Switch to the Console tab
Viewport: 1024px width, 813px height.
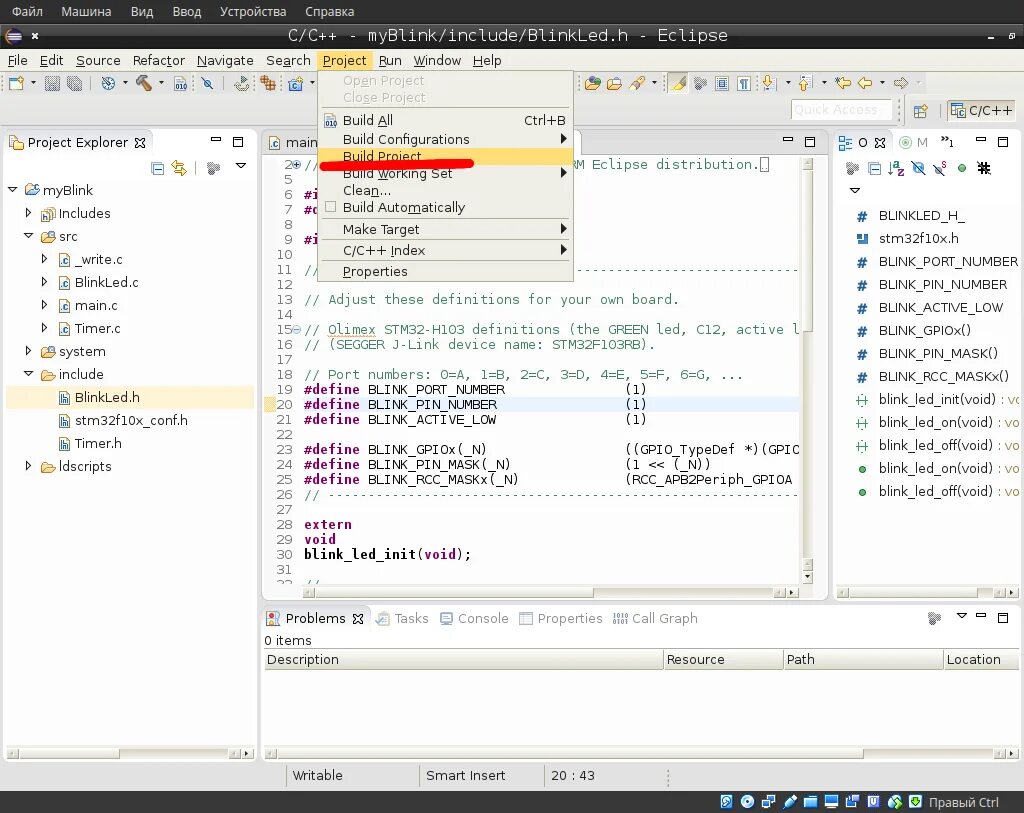pos(474,618)
